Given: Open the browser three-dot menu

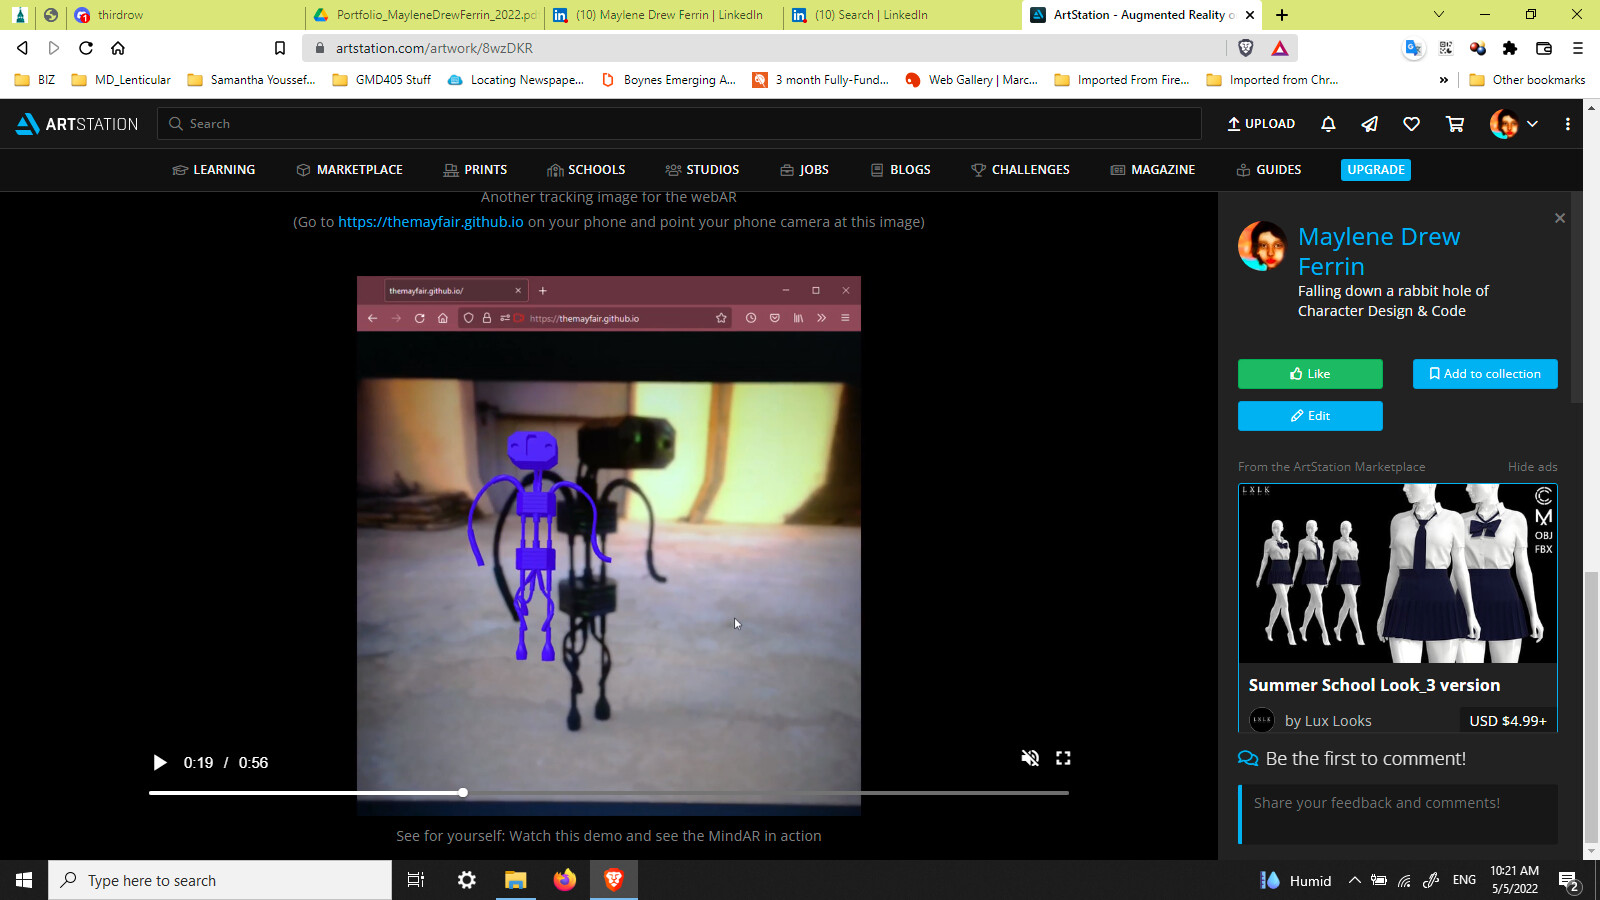Looking at the screenshot, I should click(x=1578, y=47).
